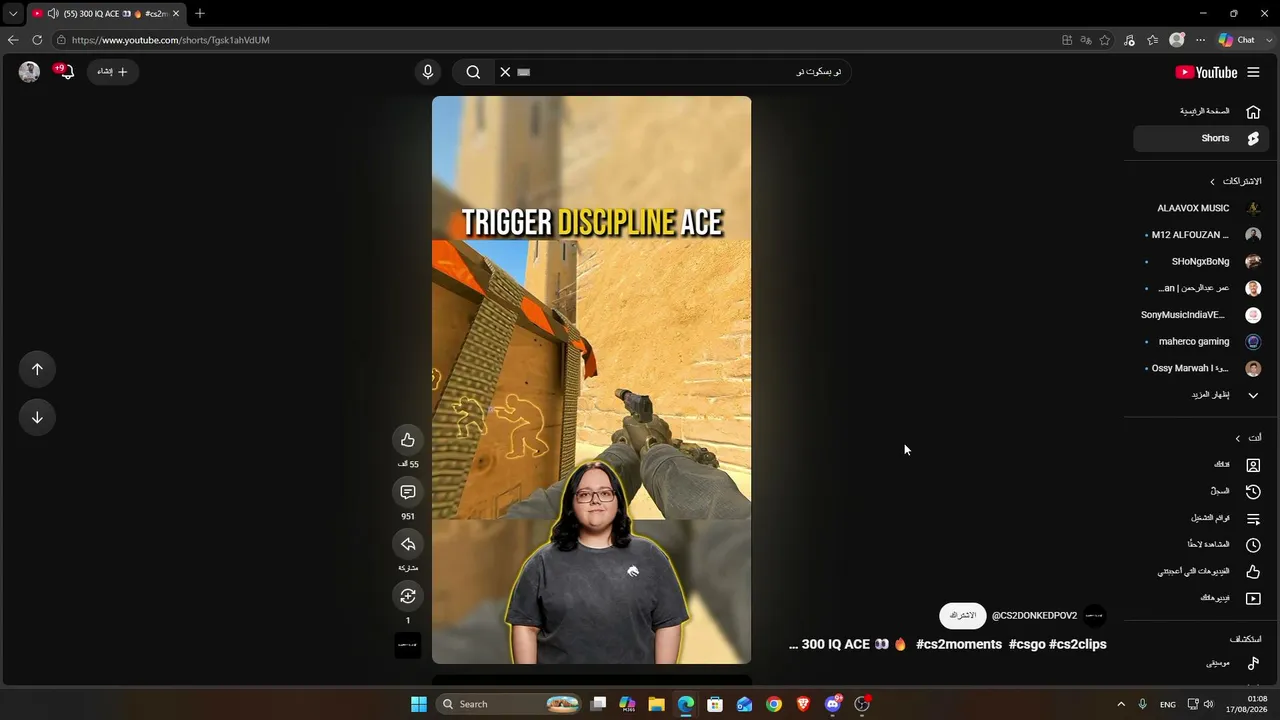Image resolution: width=1280 pixels, height=720 pixels.
Task: Go to the previous Short with up arrow
Action: [37, 369]
